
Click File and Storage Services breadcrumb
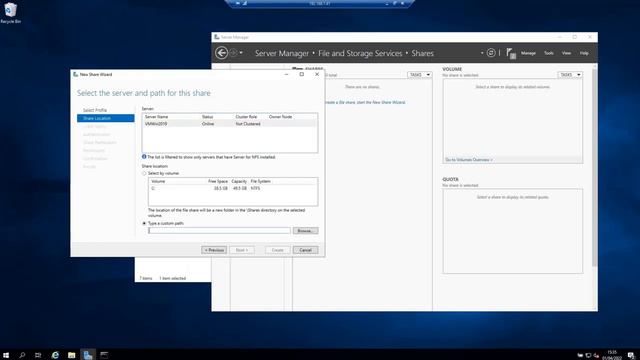(x=360, y=53)
